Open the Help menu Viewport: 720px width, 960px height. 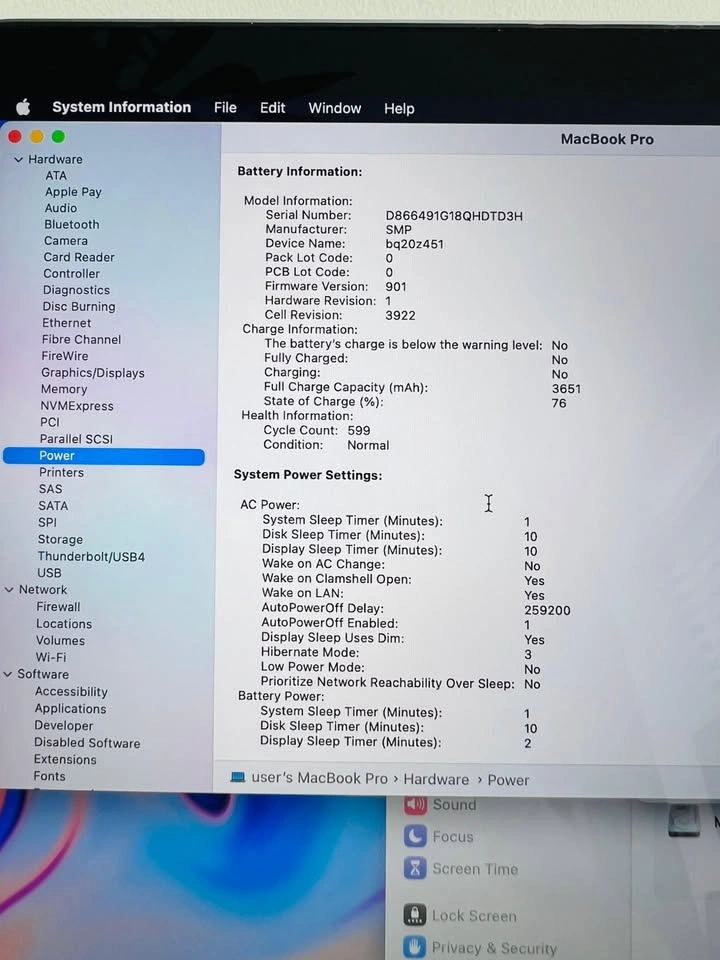click(399, 108)
